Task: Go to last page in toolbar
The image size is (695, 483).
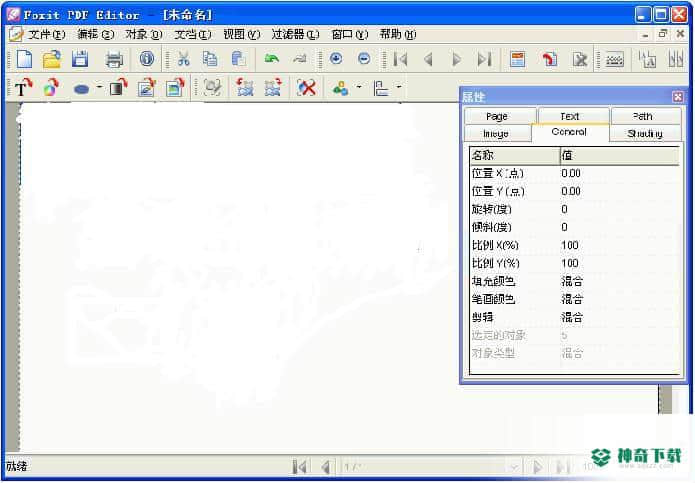Action: pyautogui.click(x=484, y=59)
